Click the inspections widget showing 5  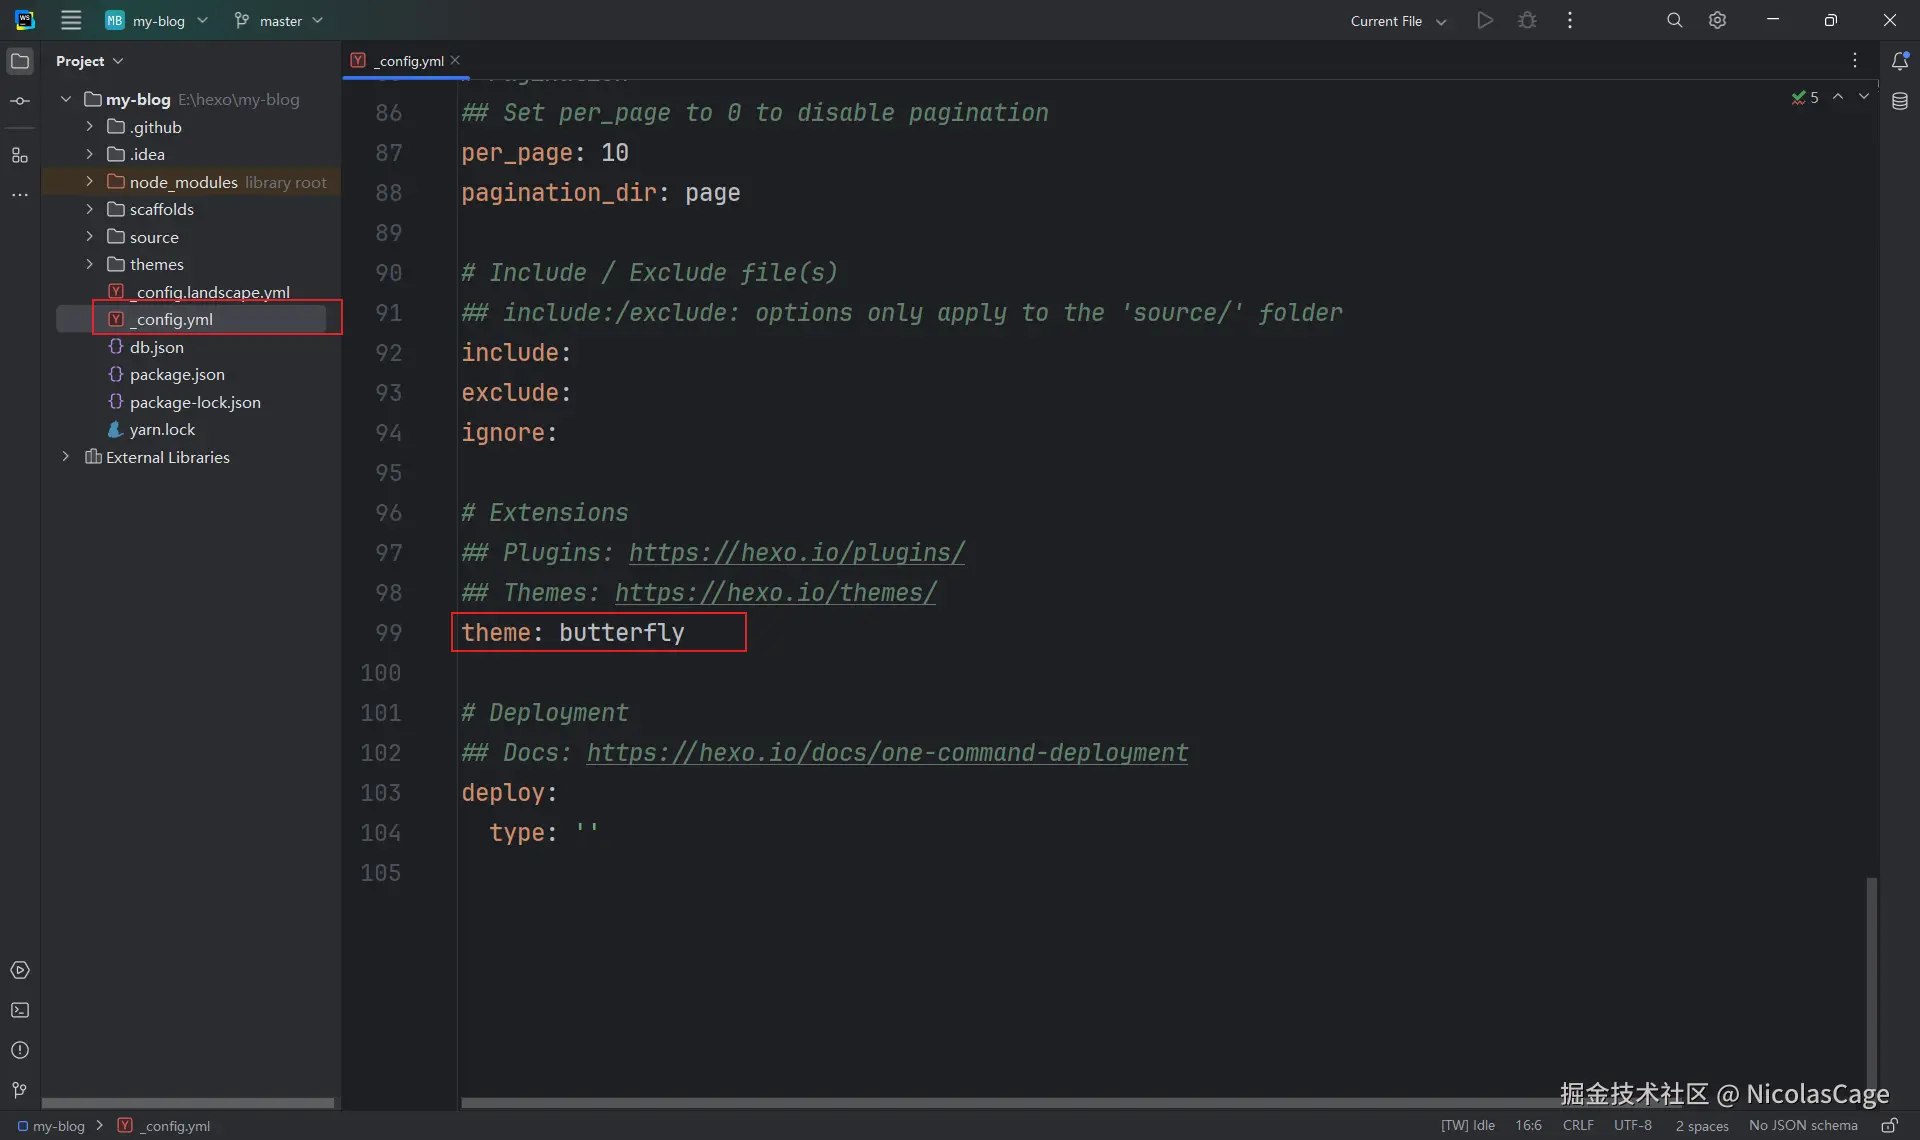(1806, 97)
